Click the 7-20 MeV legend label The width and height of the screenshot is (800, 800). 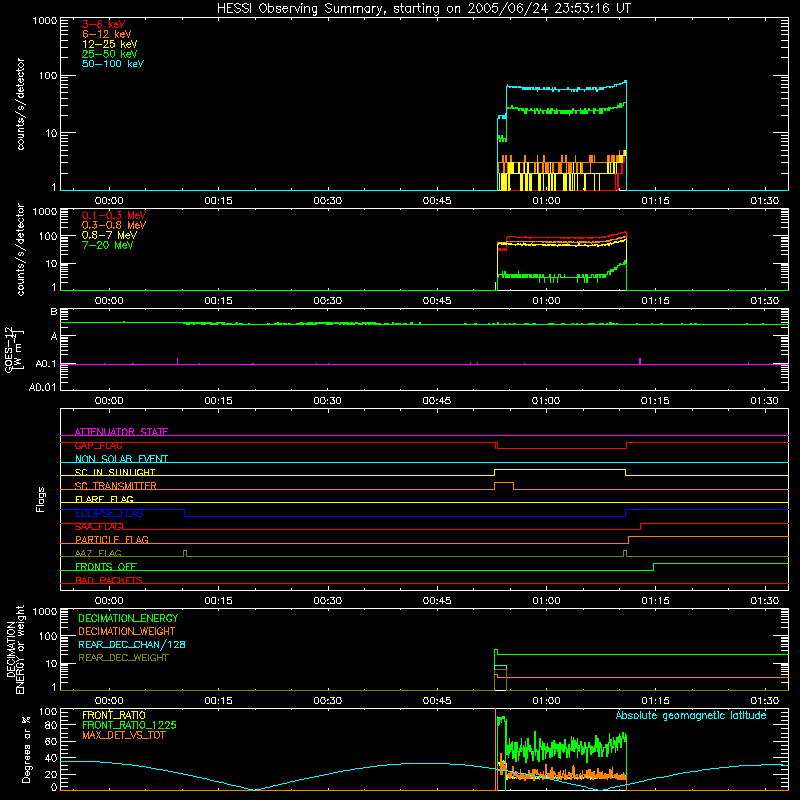(x=108, y=245)
